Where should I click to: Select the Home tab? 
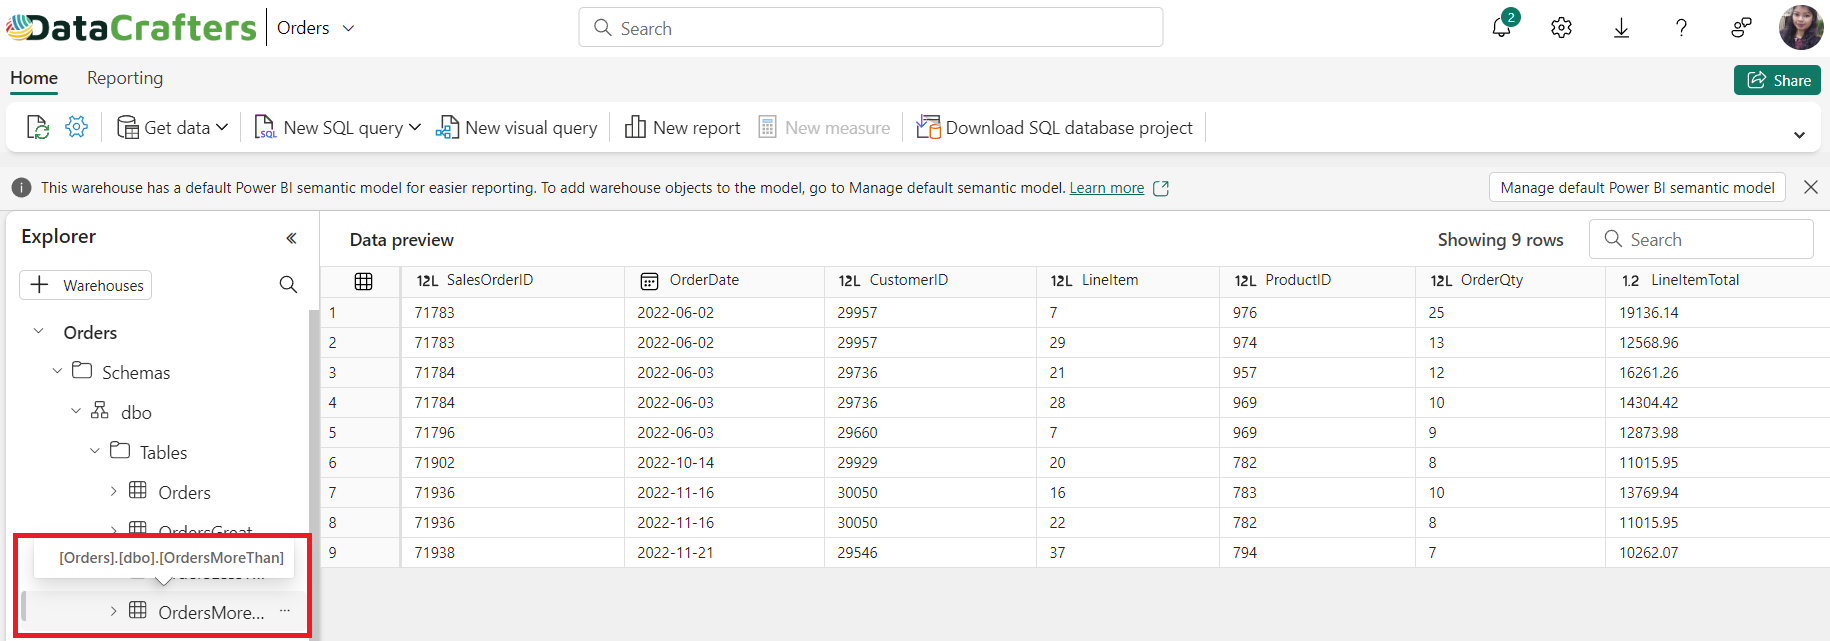coord(34,78)
